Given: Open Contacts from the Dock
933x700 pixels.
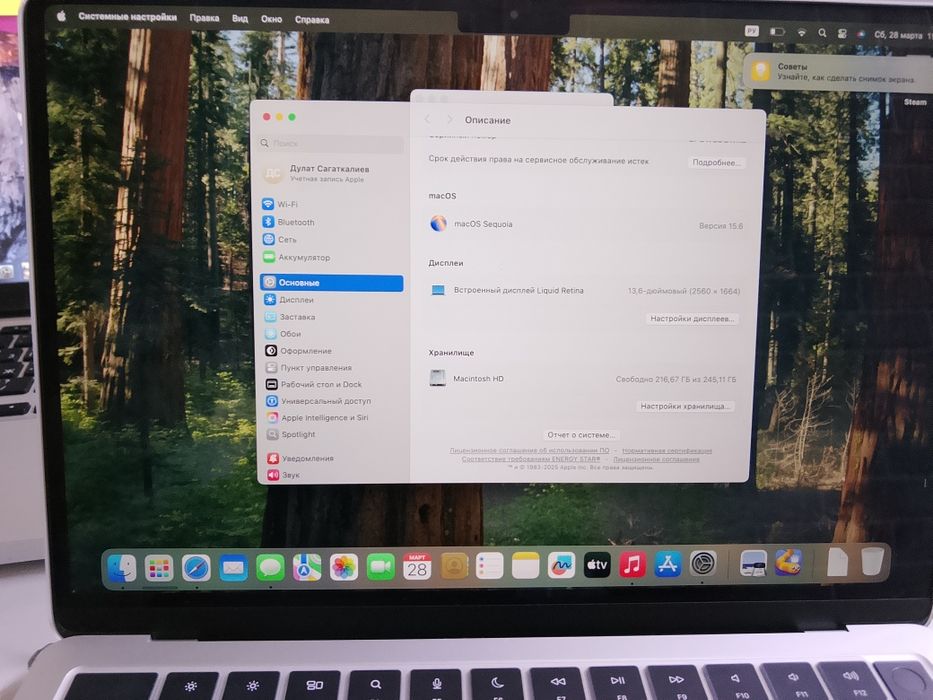Looking at the screenshot, I should click(x=454, y=566).
